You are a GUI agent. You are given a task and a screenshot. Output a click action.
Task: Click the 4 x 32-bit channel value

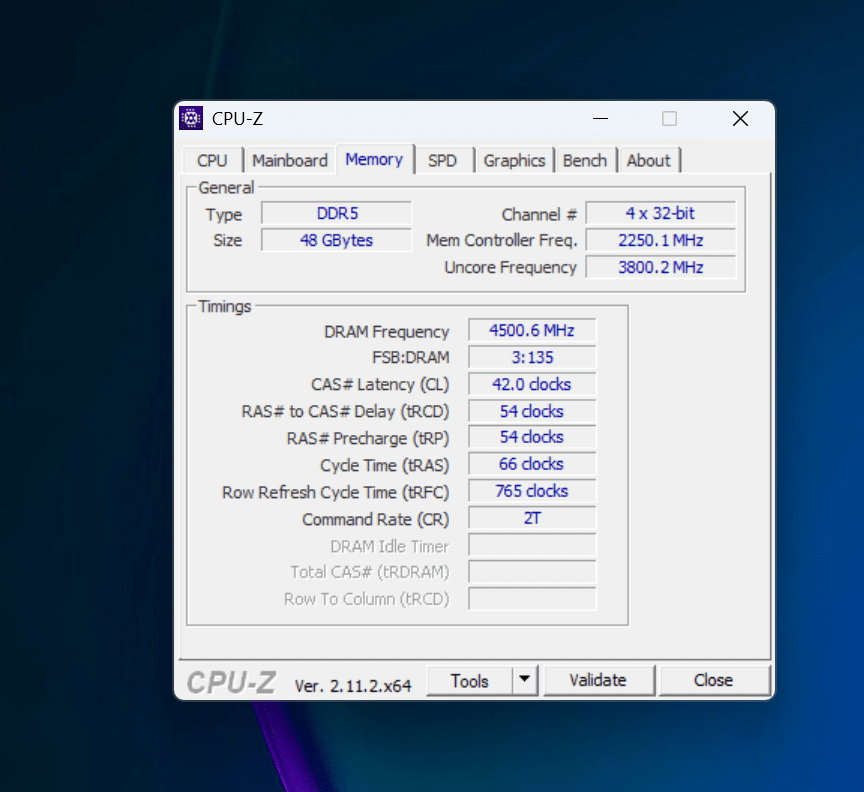[x=661, y=213]
